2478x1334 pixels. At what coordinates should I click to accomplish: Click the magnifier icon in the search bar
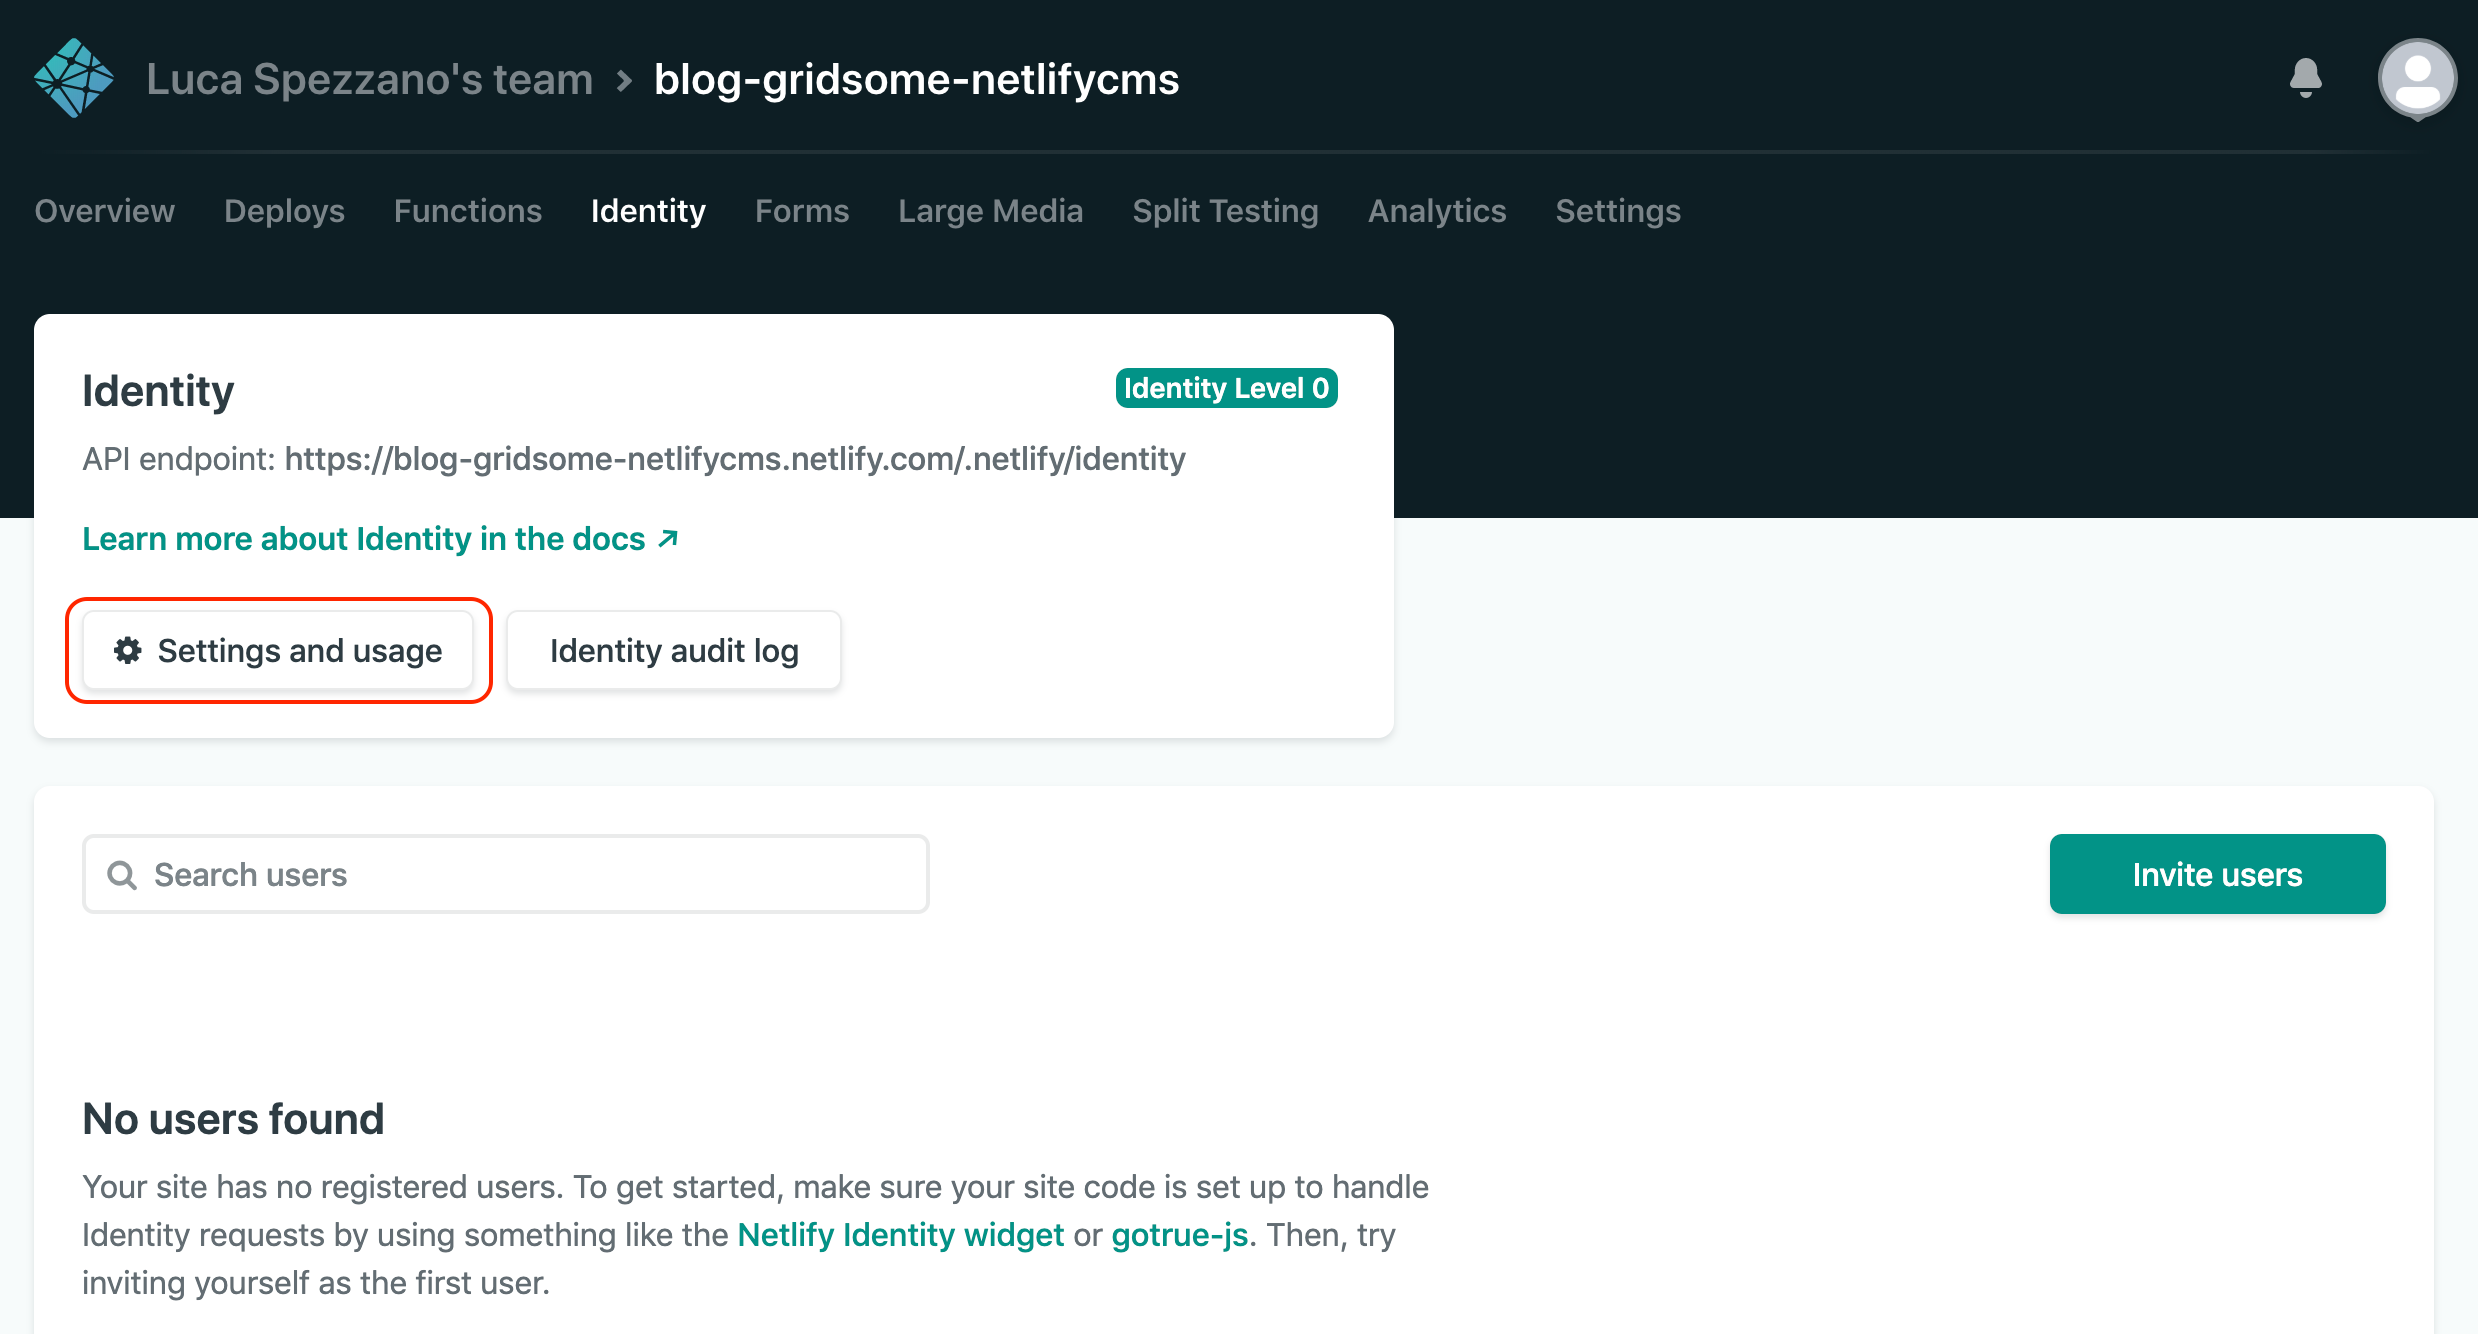pos(122,874)
